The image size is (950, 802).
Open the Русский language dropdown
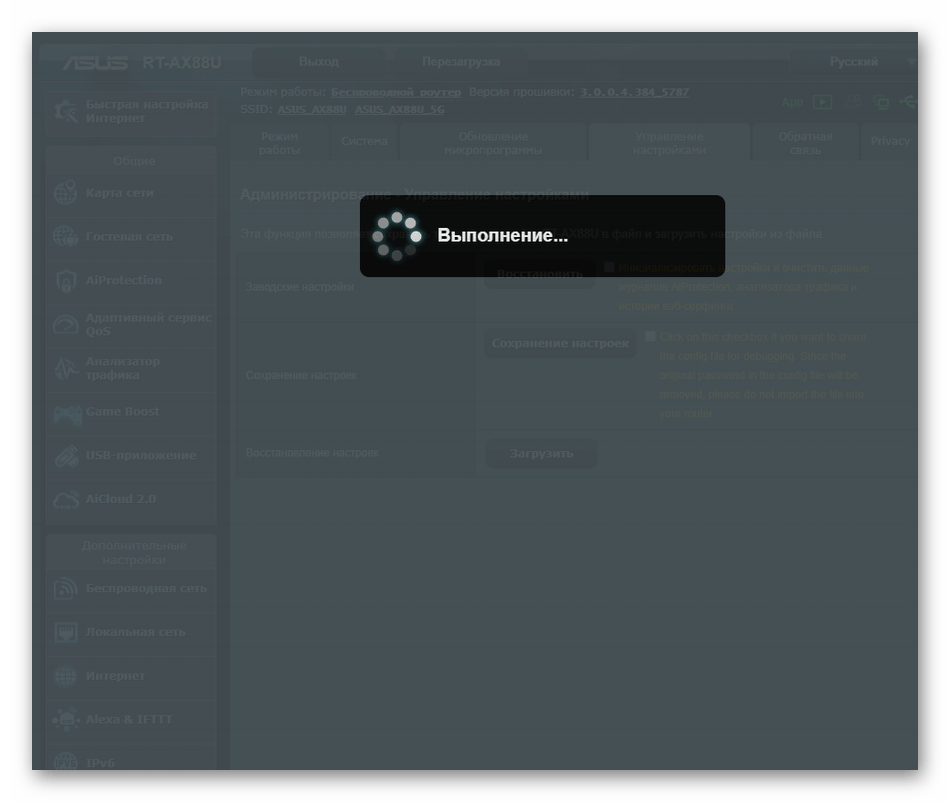854,62
